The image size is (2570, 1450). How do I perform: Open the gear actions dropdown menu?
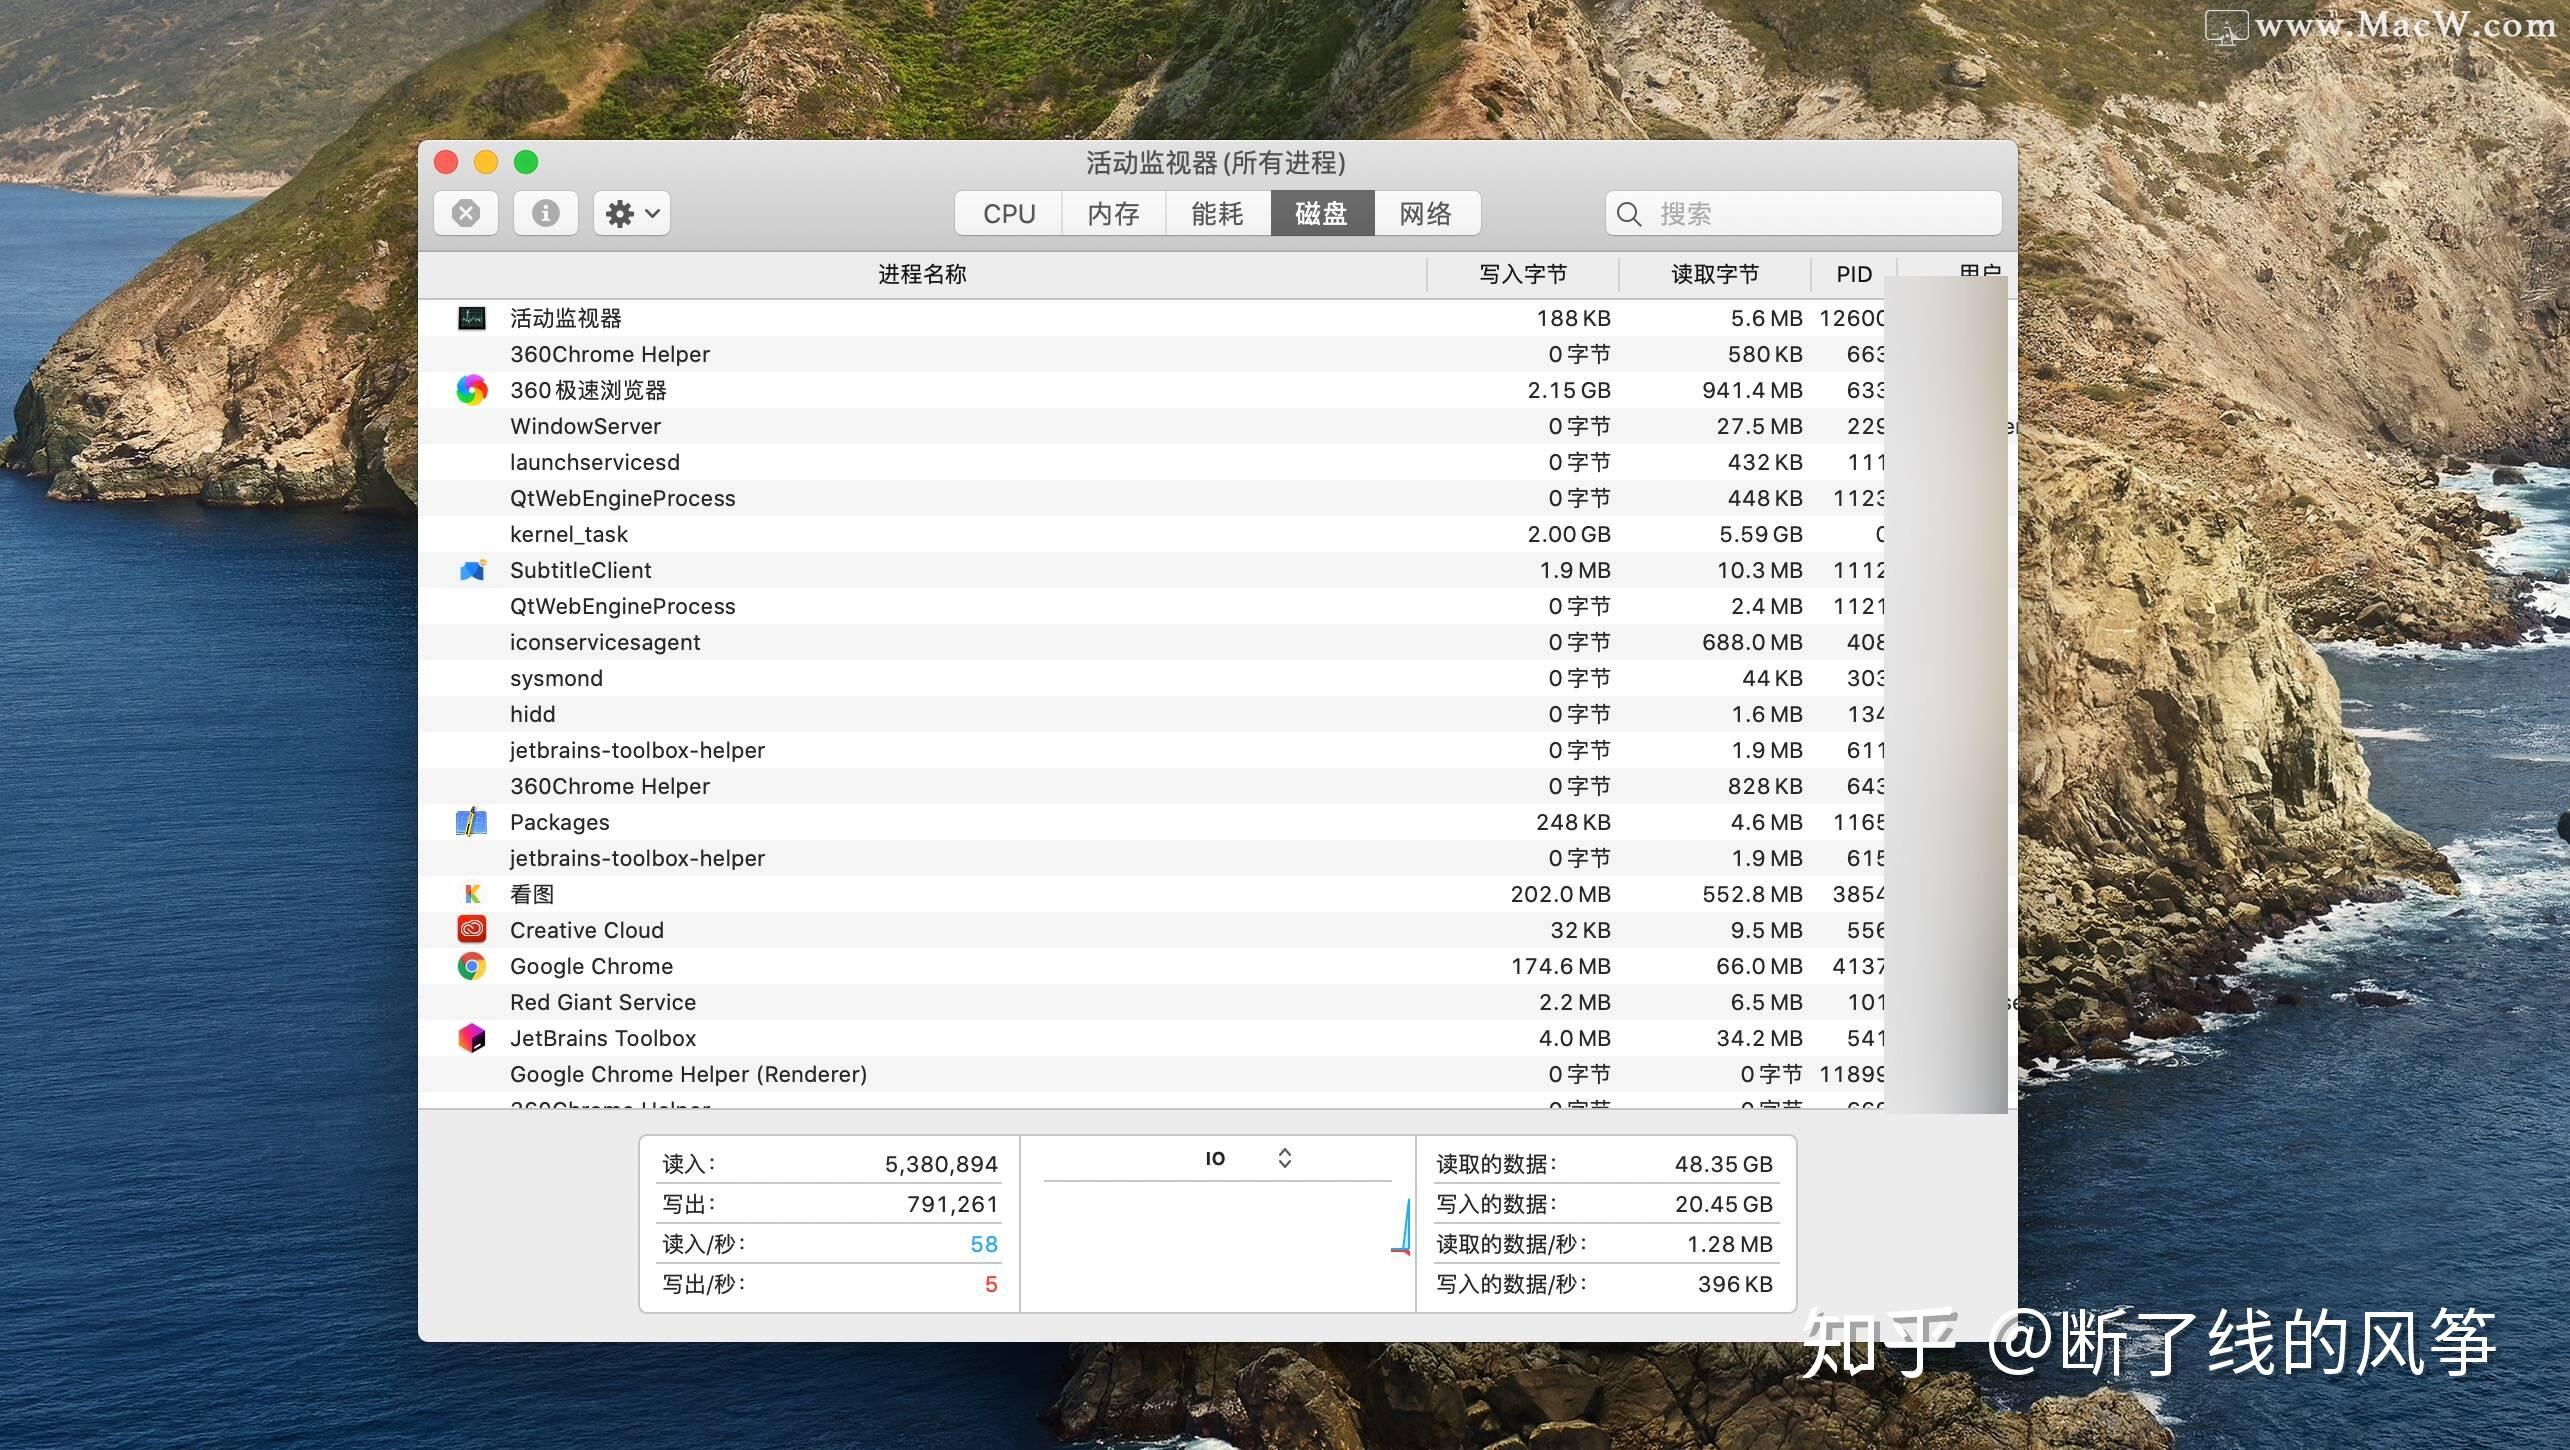(632, 213)
